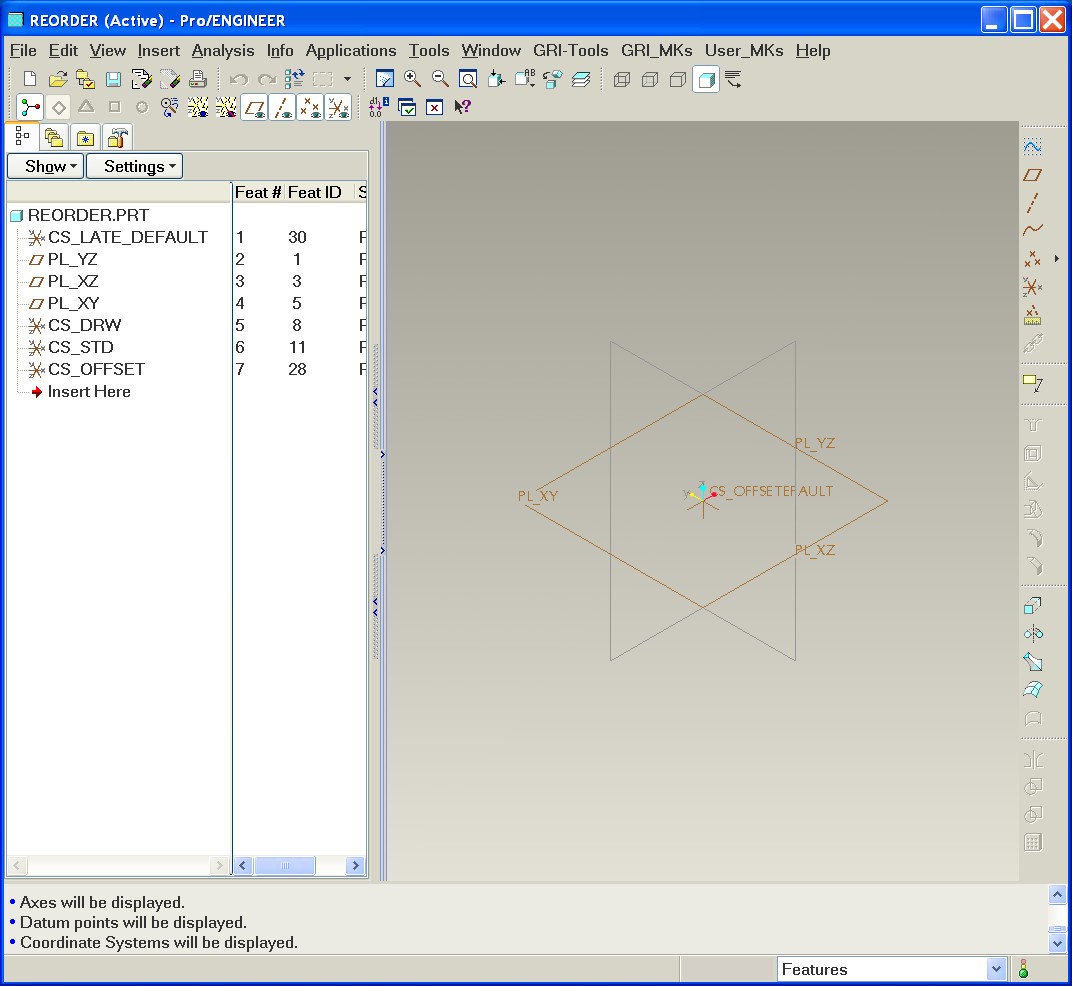This screenshot has height=986, width=1072.
Task: Open the Reorient view icon
Action: pyautogui.click(x=496, y=79)
